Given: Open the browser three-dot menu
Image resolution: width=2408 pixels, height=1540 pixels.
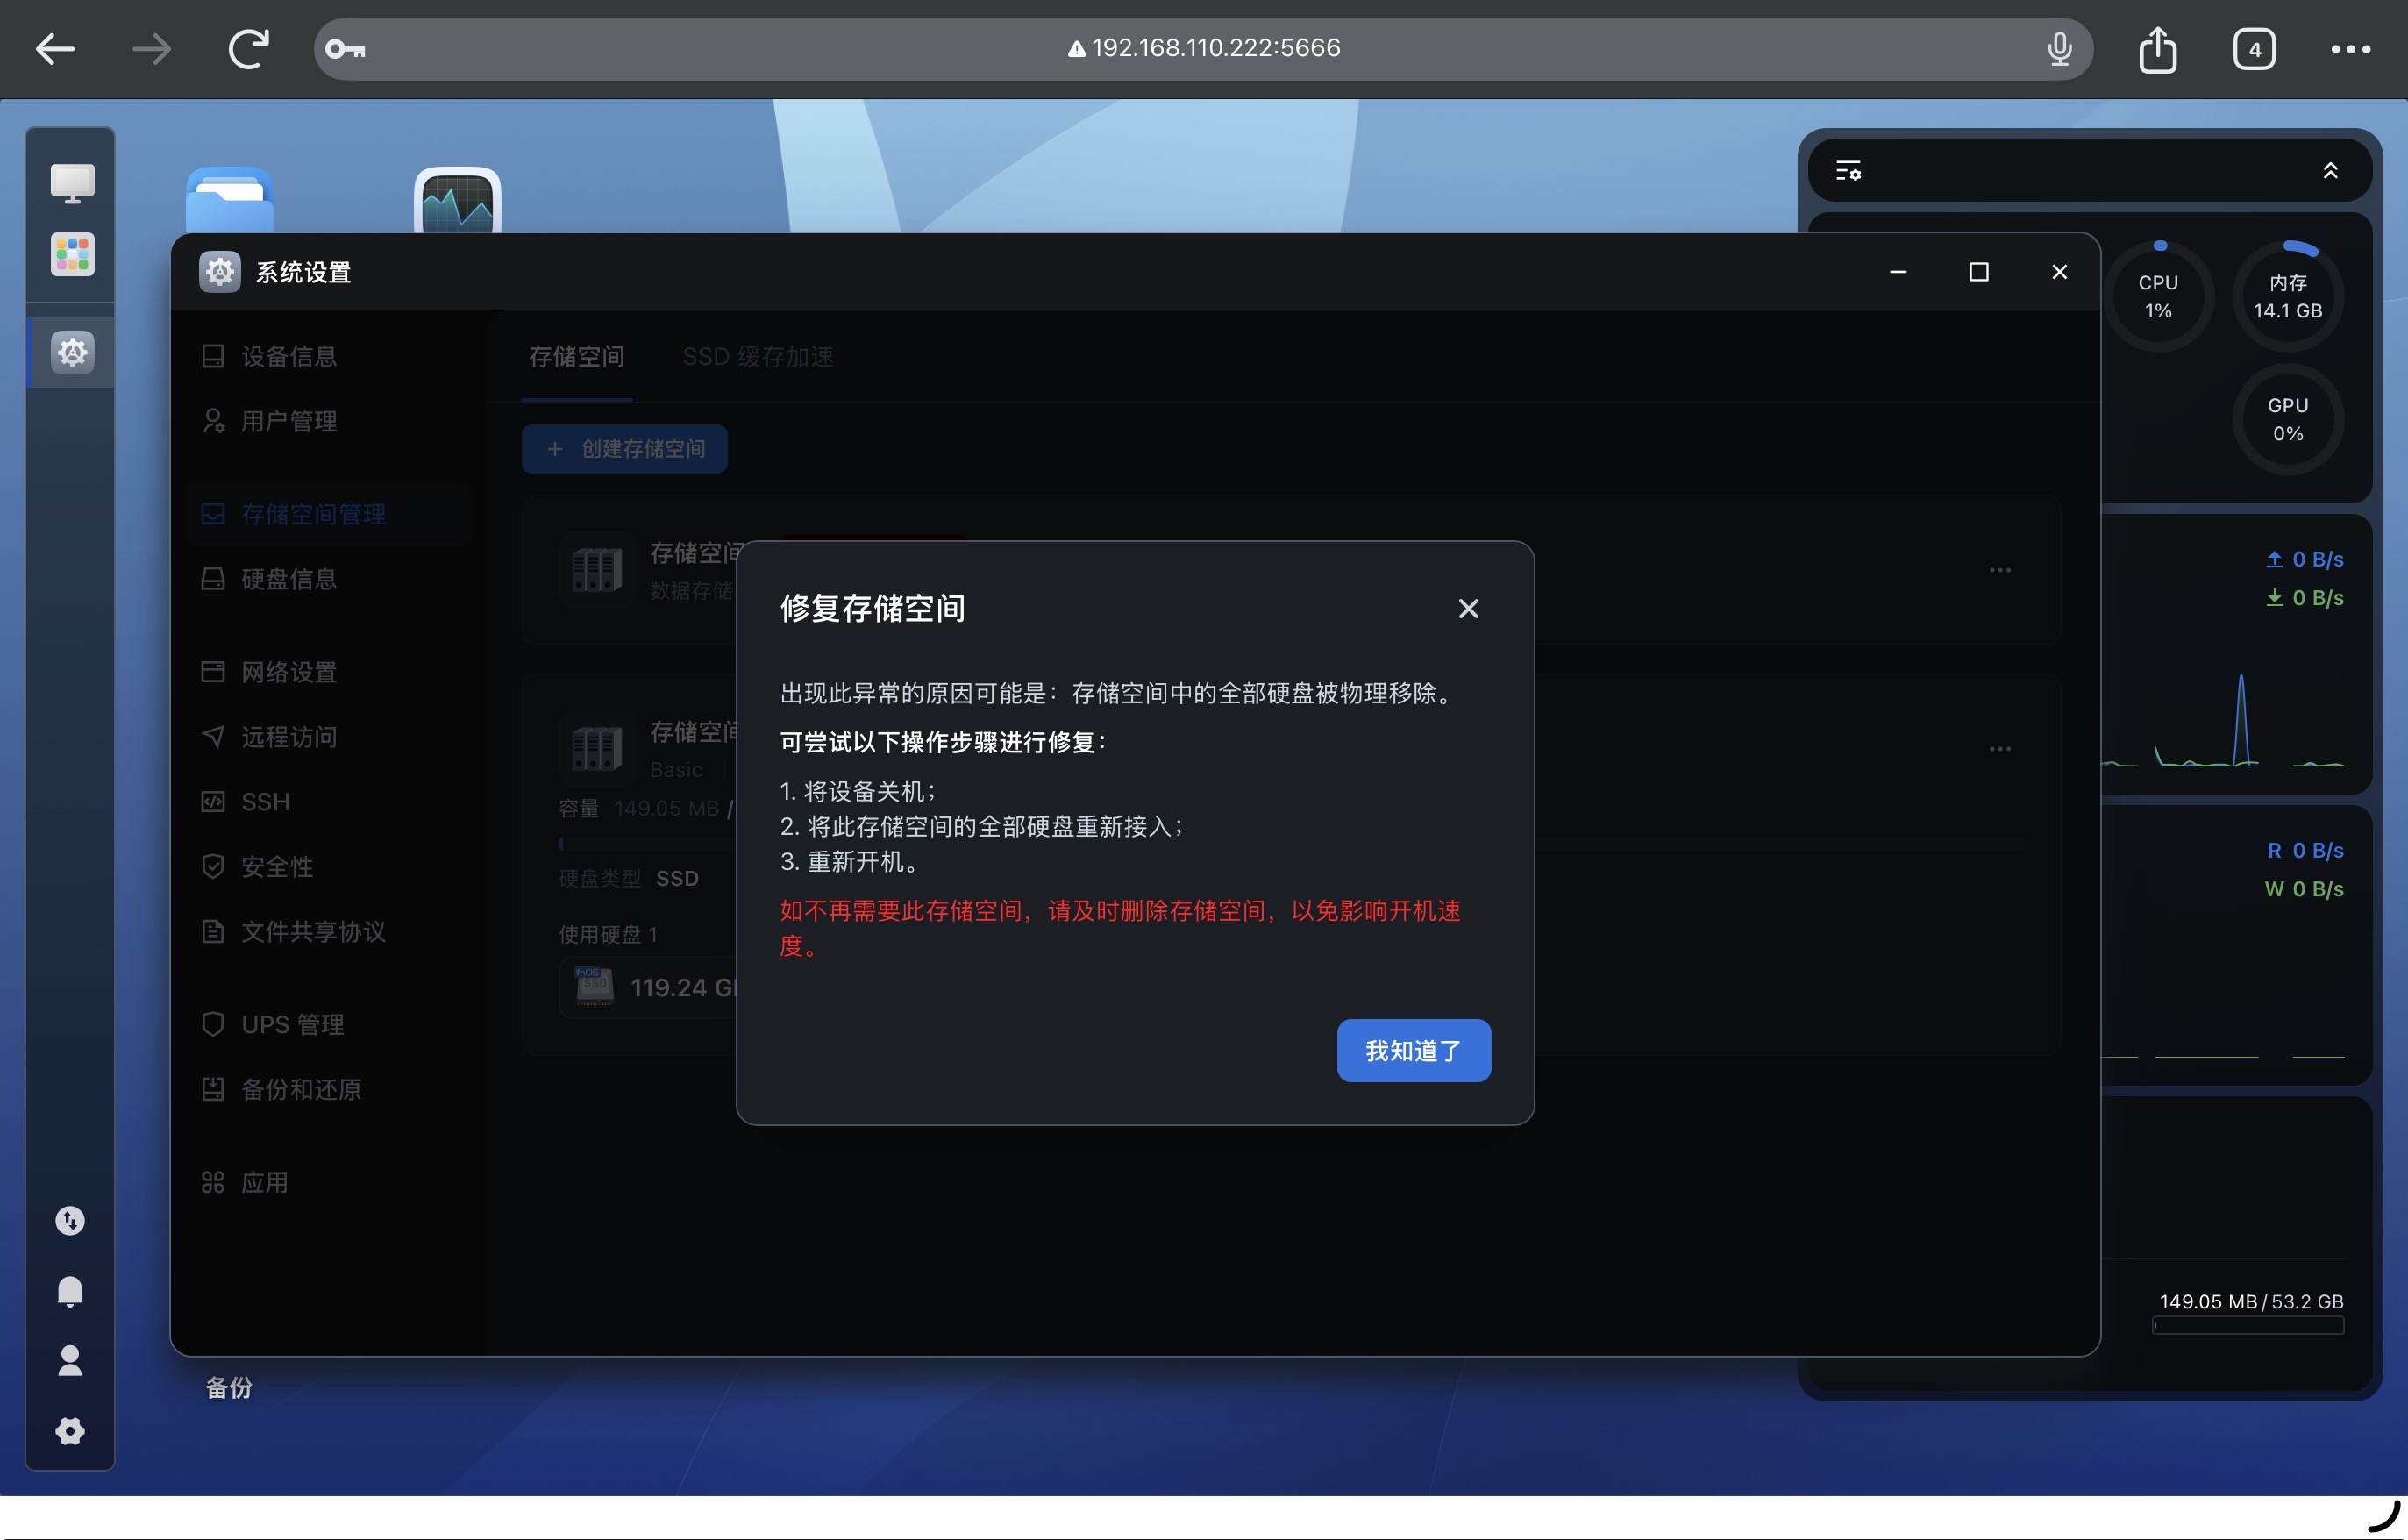Looking at the screenshot, I should (x=2350, y=48).
